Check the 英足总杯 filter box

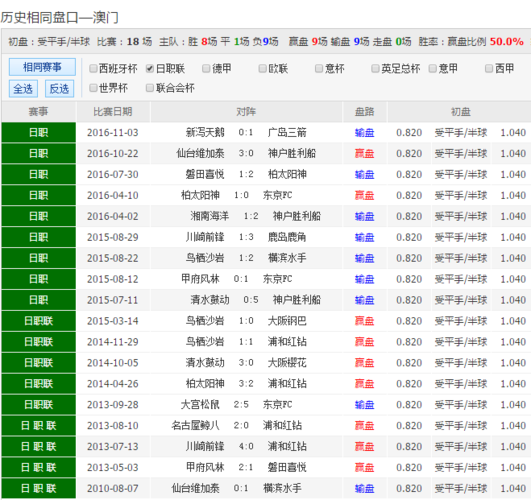[x=375, y=69]
